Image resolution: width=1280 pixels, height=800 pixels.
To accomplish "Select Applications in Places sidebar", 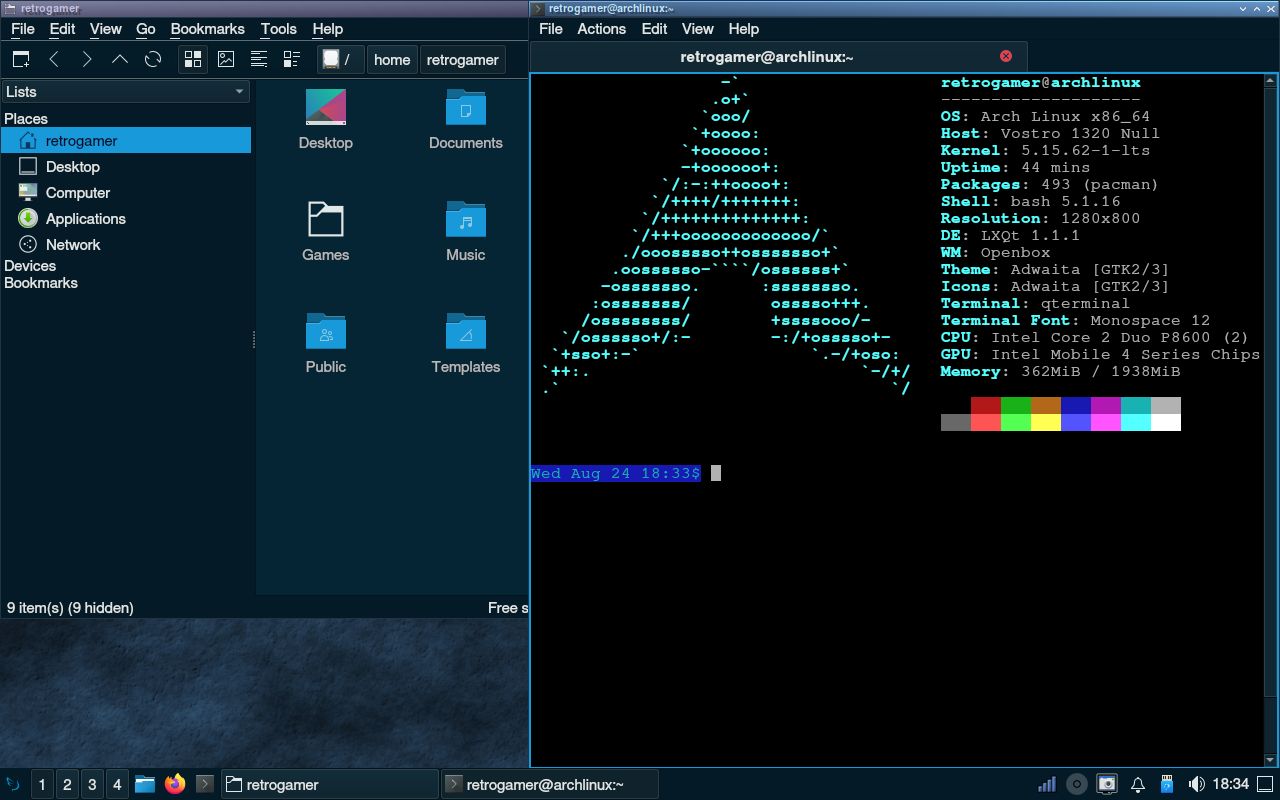I will tap(126, 219).
